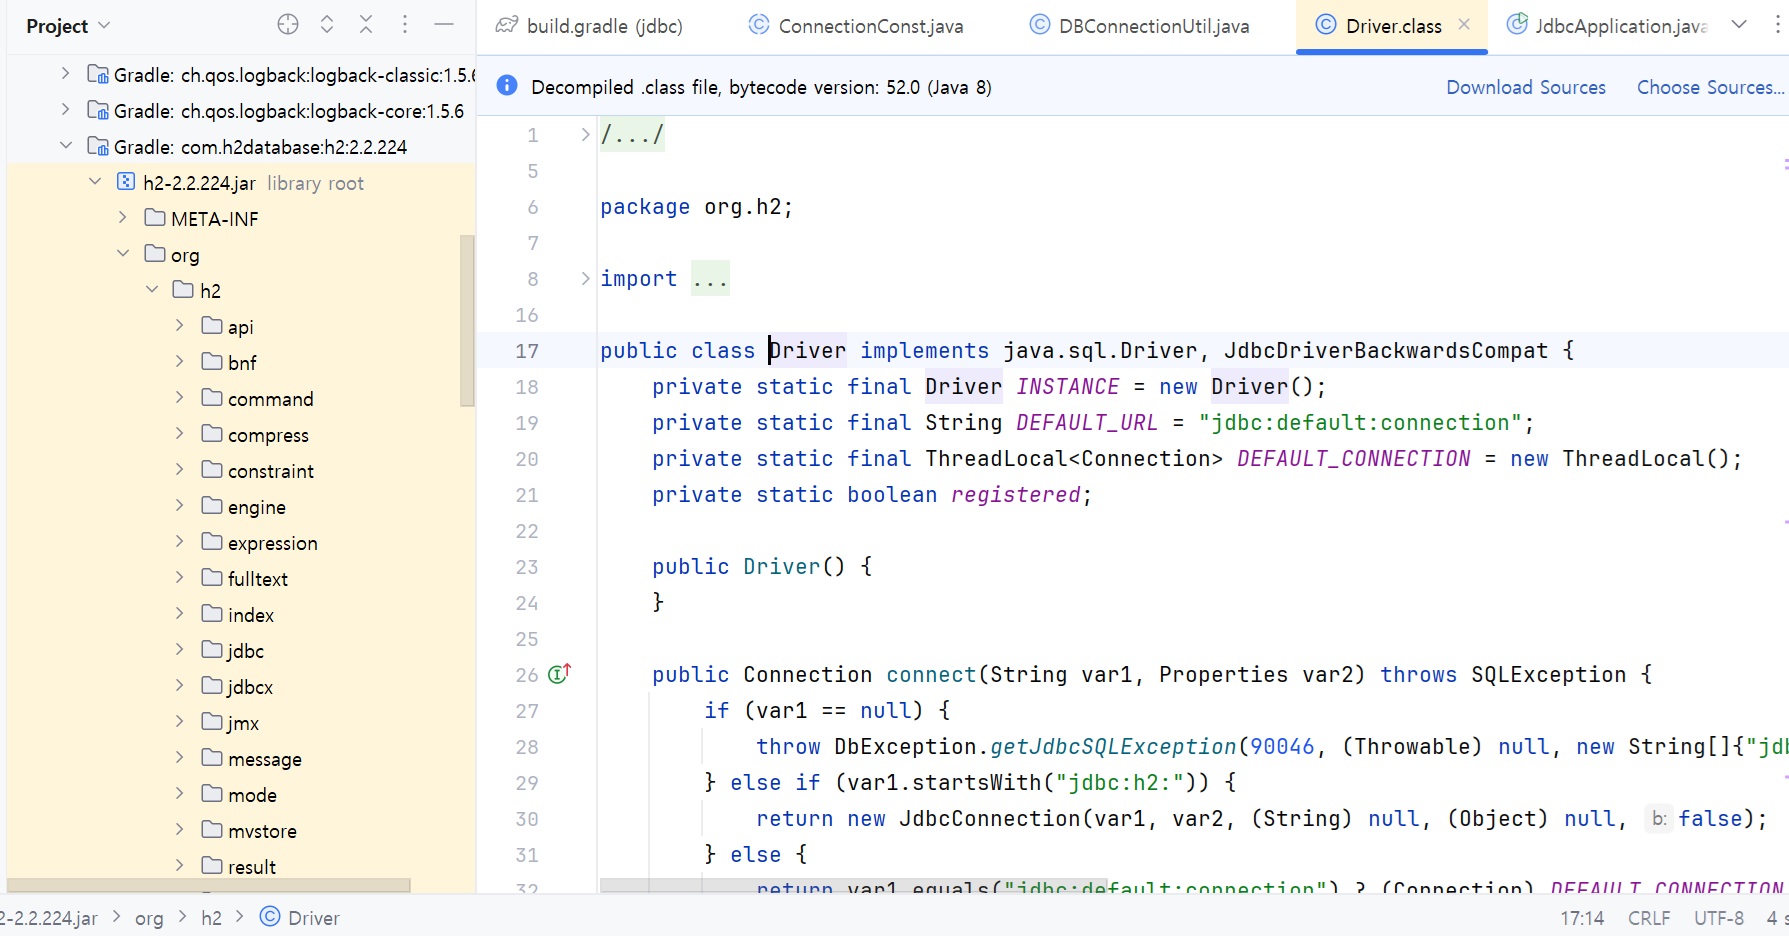Click the Project tree vertical scrollbar

click(466, 320)
